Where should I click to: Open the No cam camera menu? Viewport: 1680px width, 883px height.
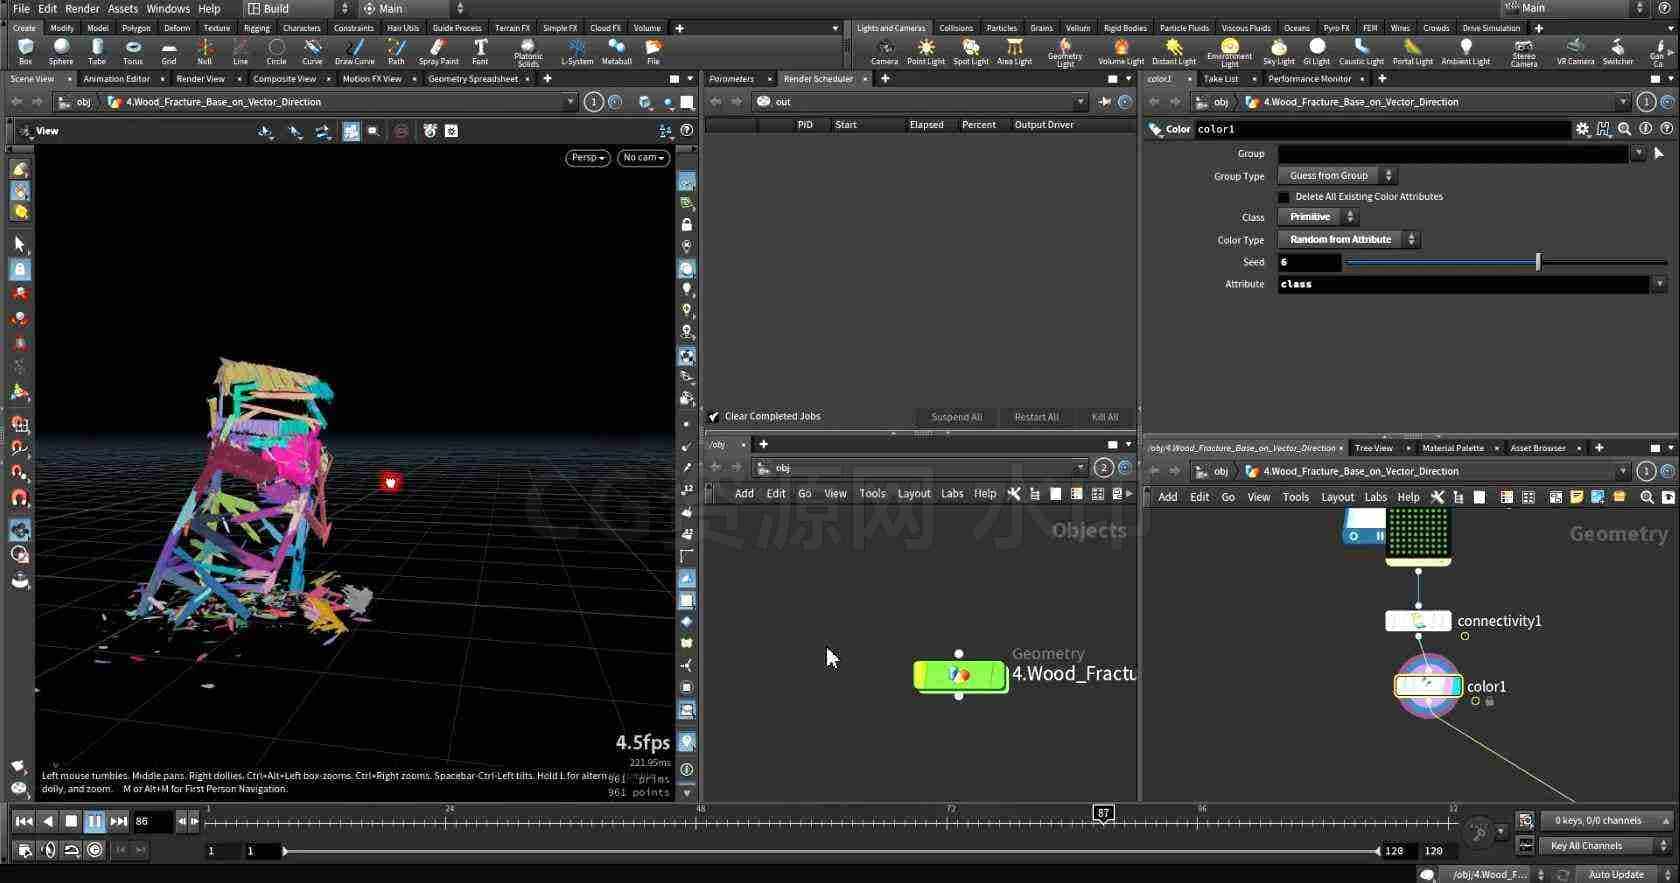pos(643,157)
